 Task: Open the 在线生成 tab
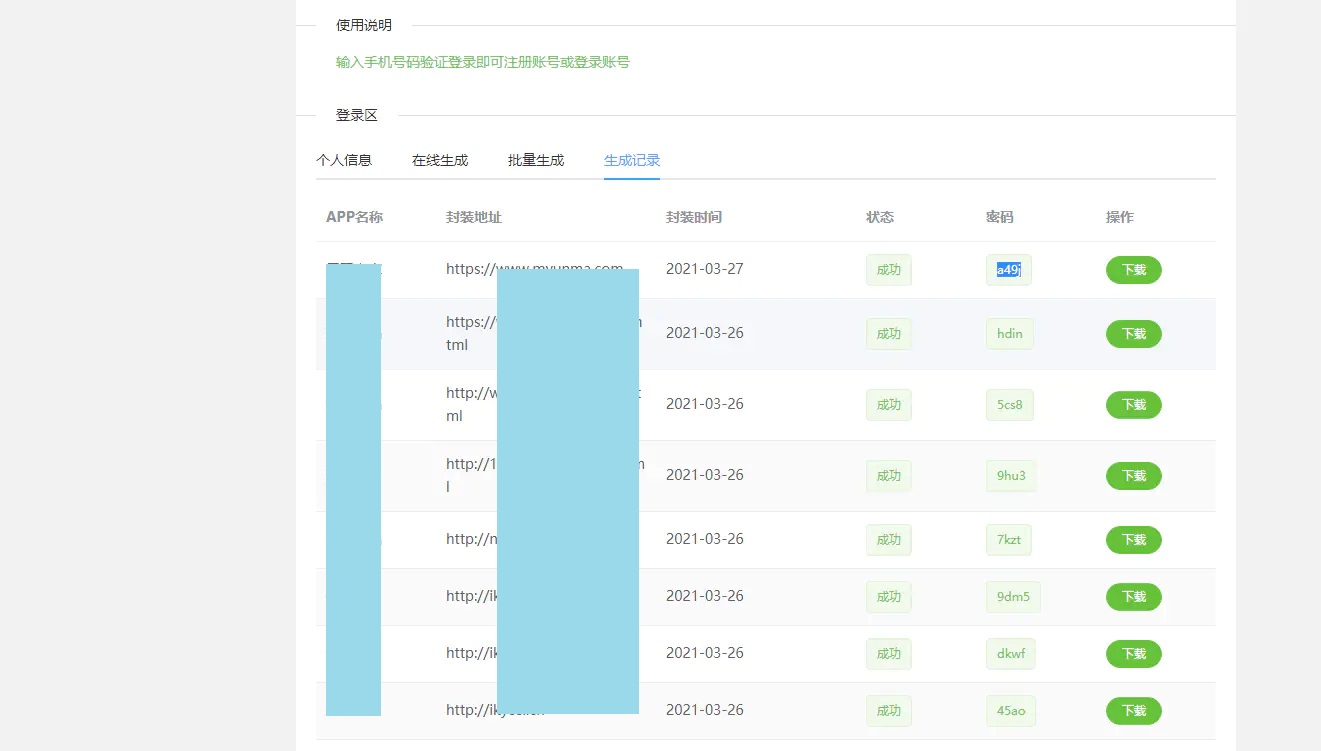point(440,159)
